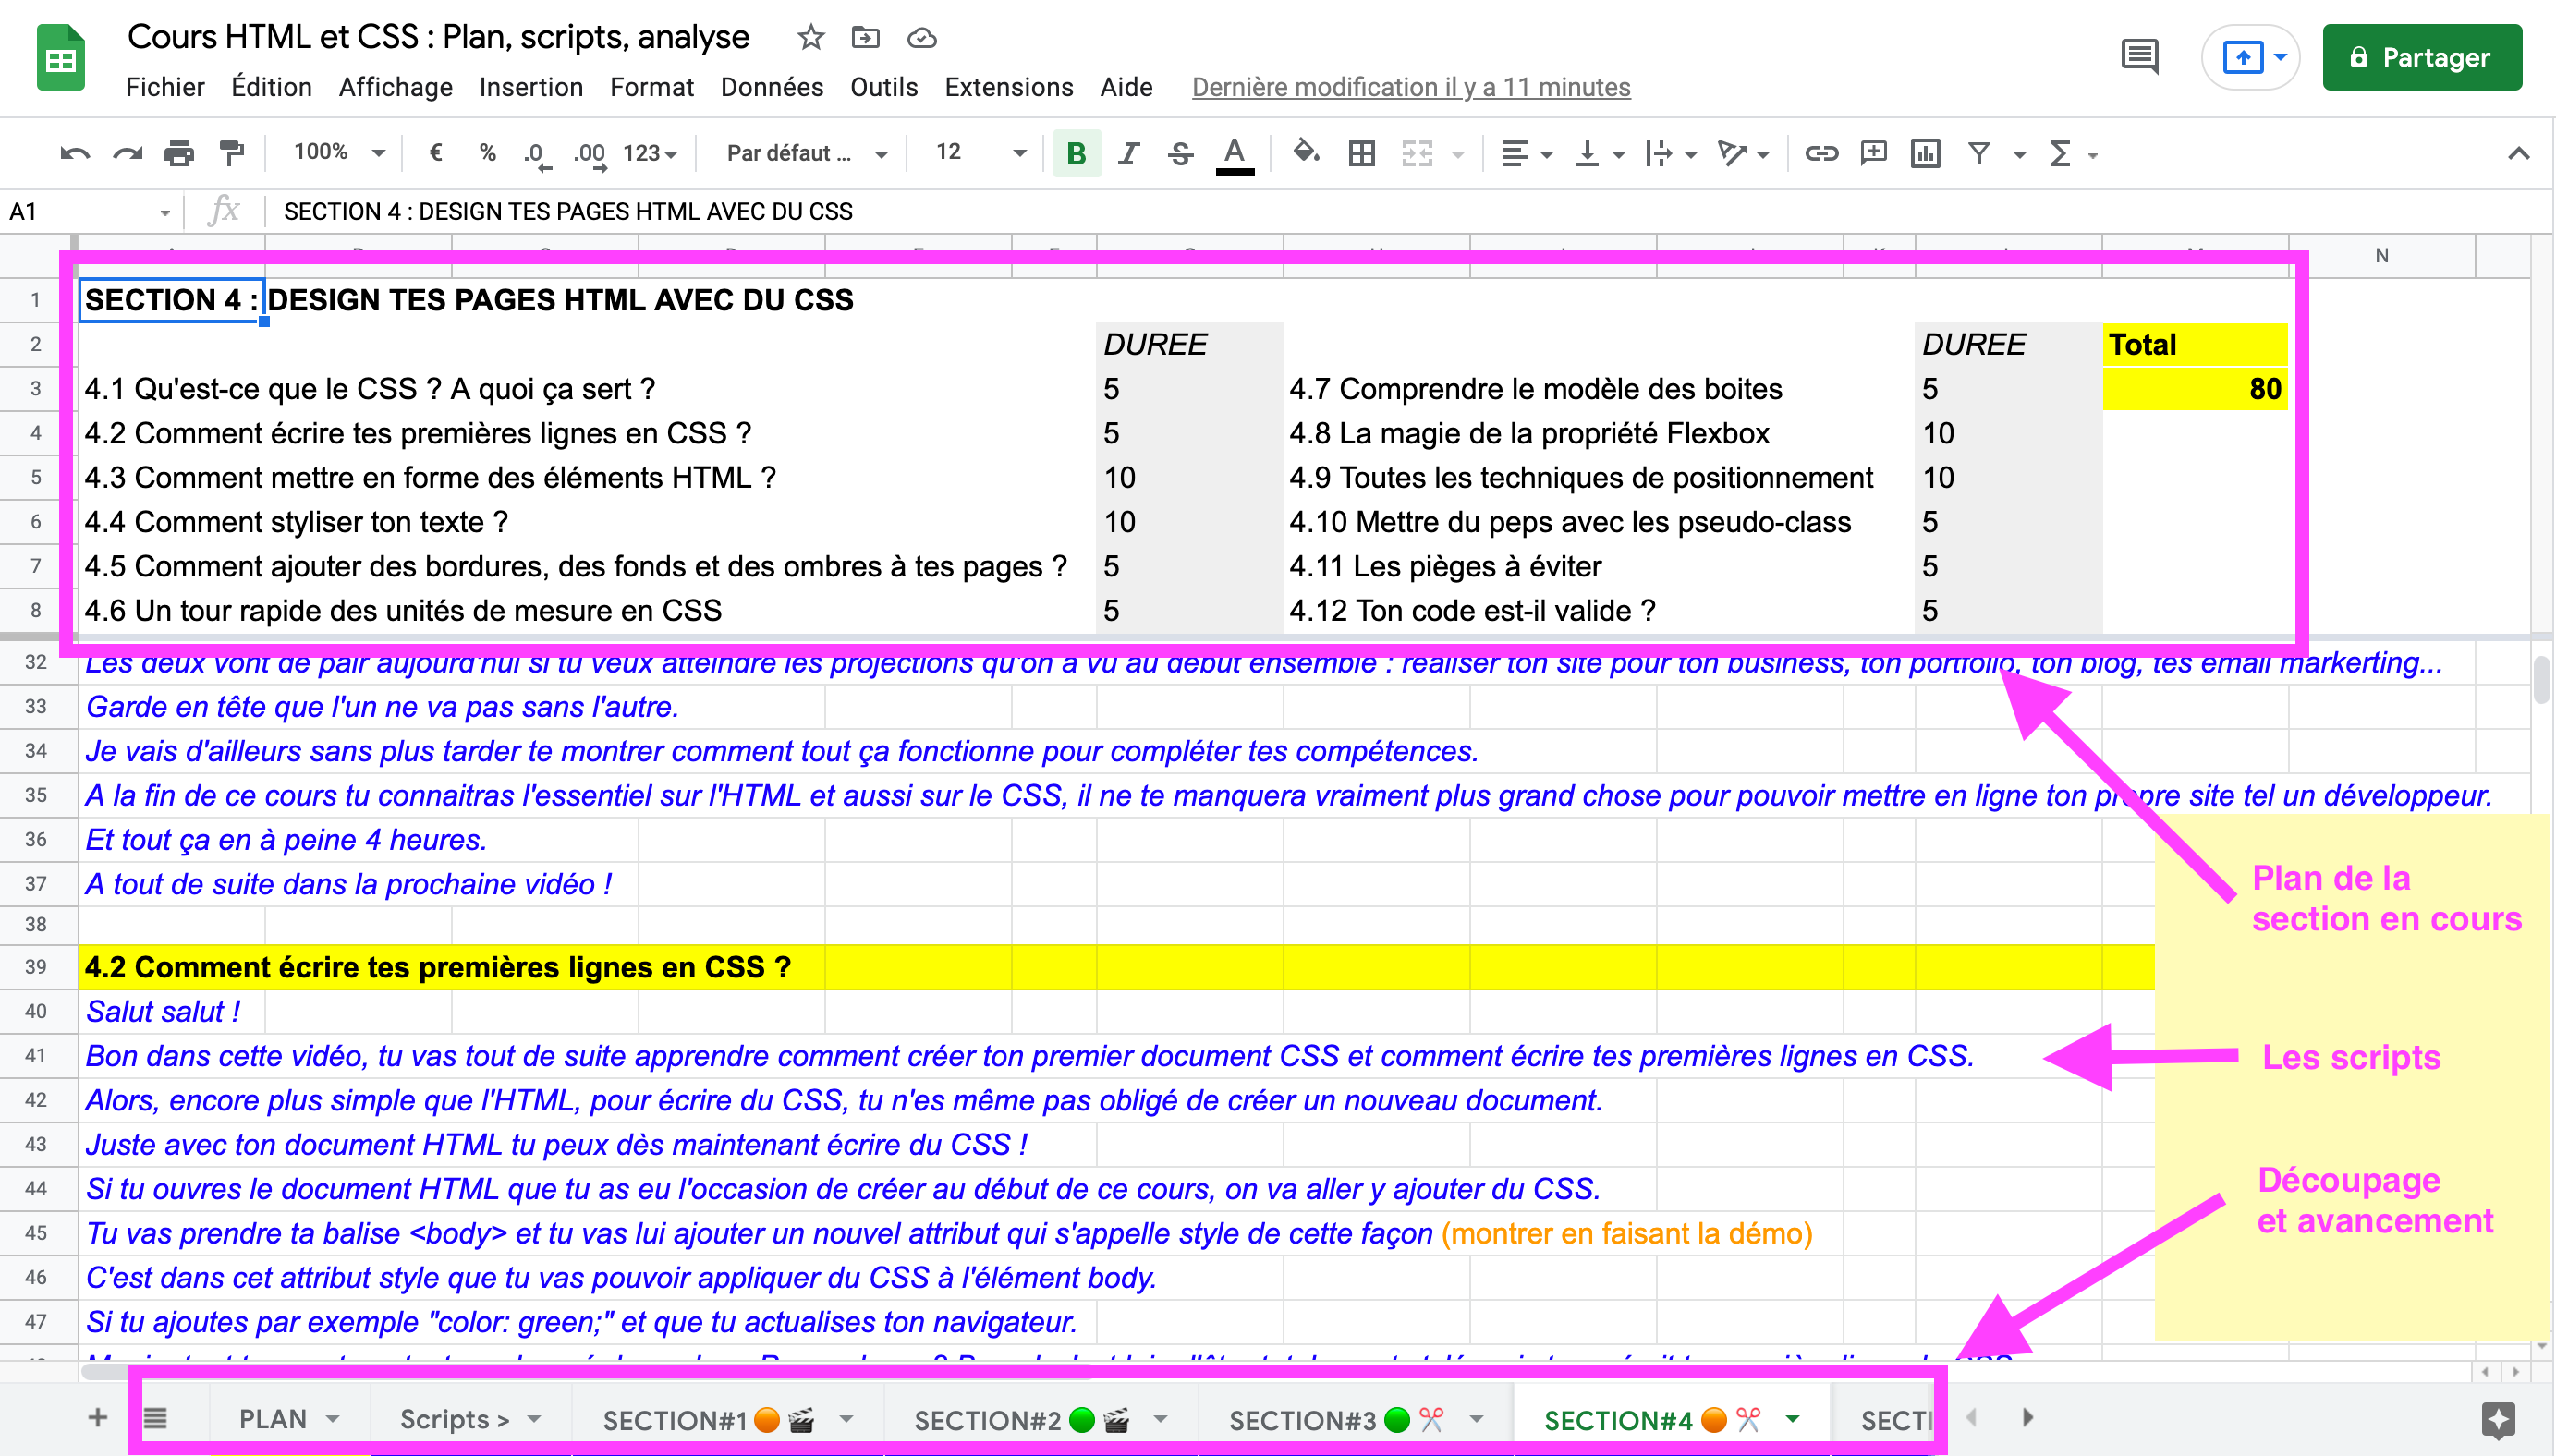The width and height of the screenshot is (2556, 1456).
Task: Expand the Par défaut font dropdown
Action: tap(806, 153)
